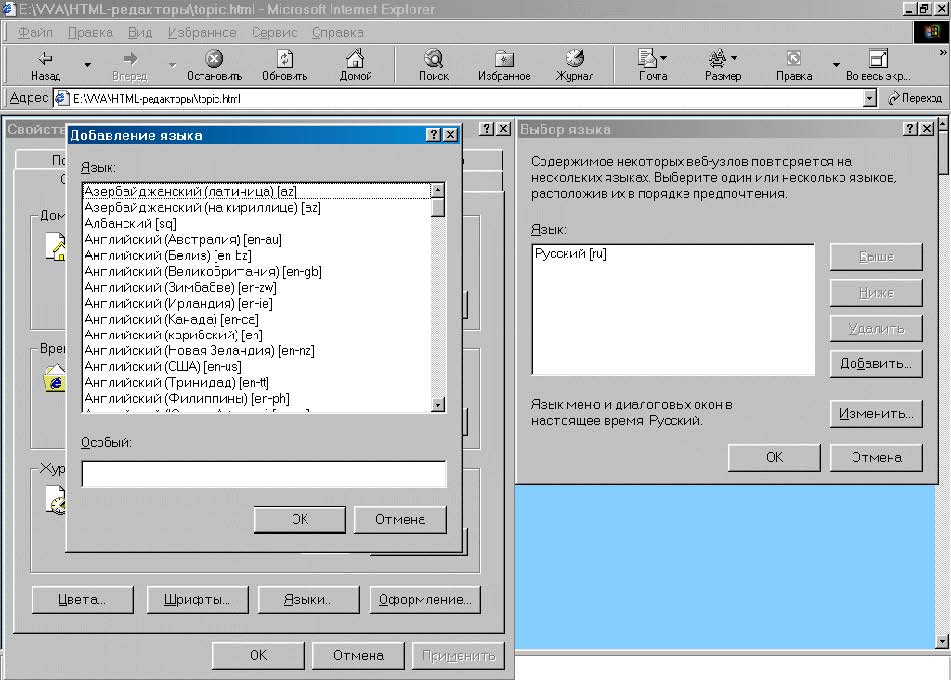The width and height of the screenshot is (951, 680).
Task: Click the language list scrollbar thumb
Action: pyautogui.click(x=438, y=207)
